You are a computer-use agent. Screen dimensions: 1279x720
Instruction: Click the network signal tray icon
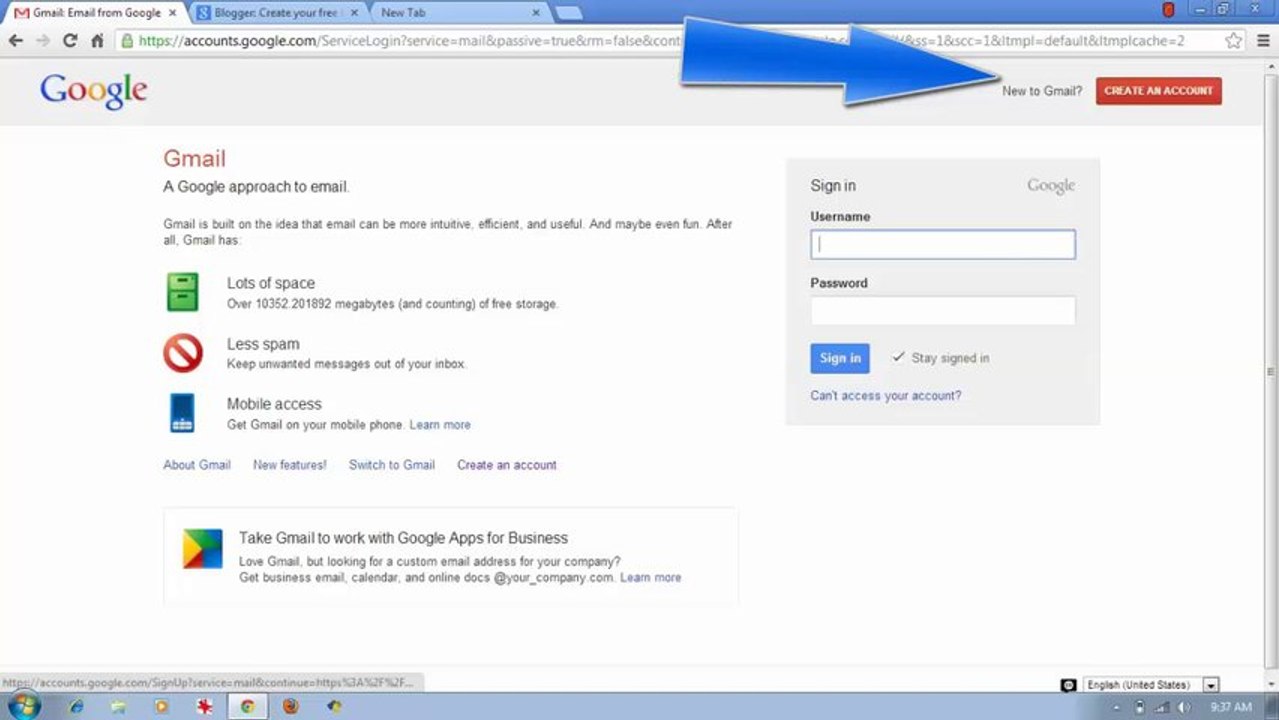coord(1161,707)
